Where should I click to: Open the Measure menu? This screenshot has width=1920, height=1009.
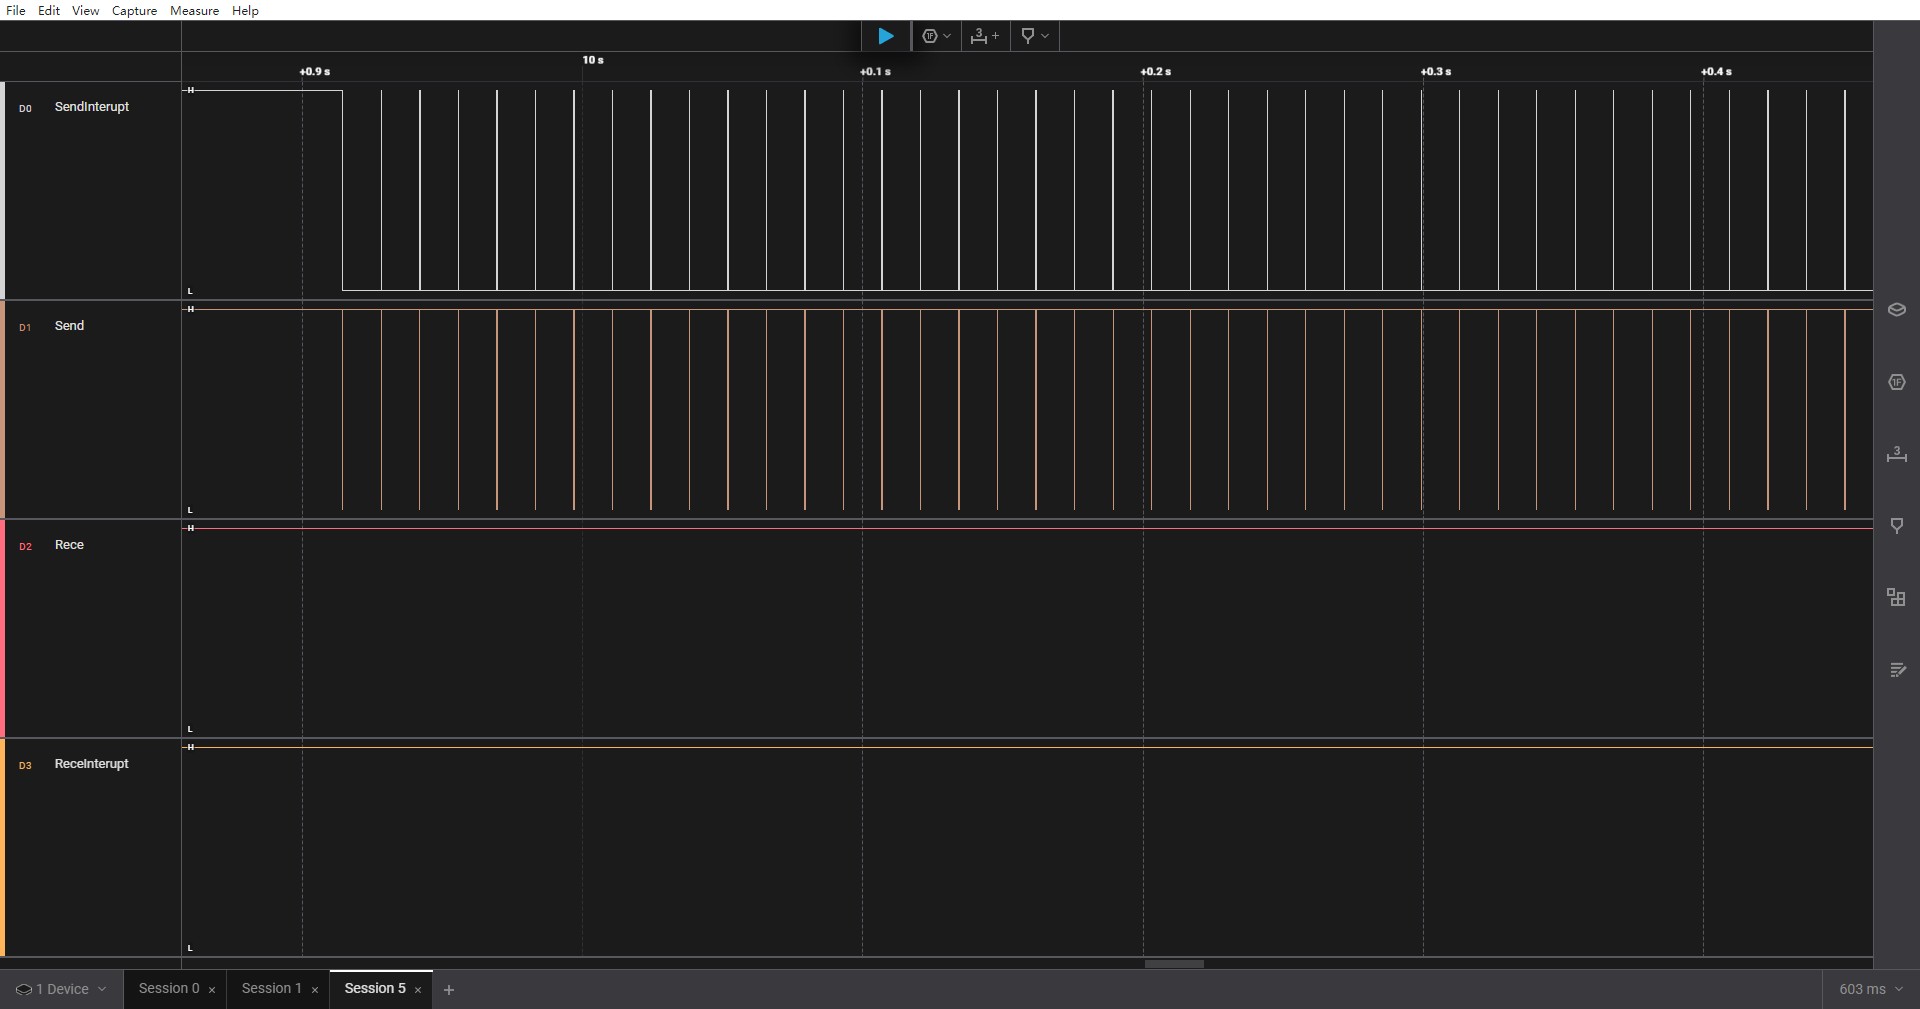tap(194, 10)
